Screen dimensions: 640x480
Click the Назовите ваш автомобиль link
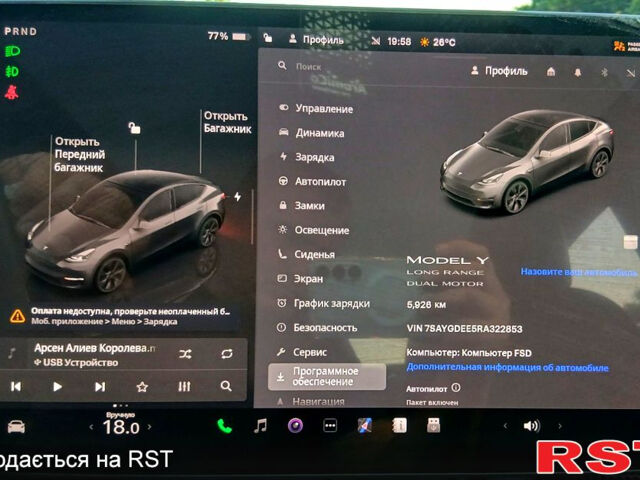tap(579, 272)
